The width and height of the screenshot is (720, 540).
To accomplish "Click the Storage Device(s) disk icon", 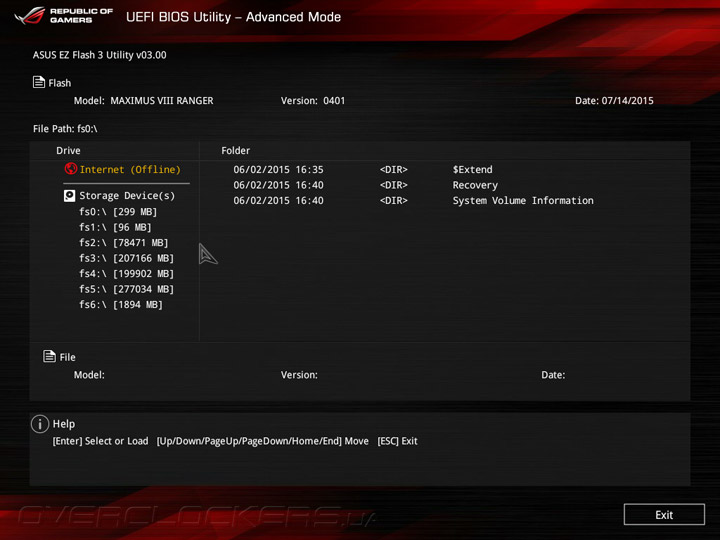I will pos(69,196).
